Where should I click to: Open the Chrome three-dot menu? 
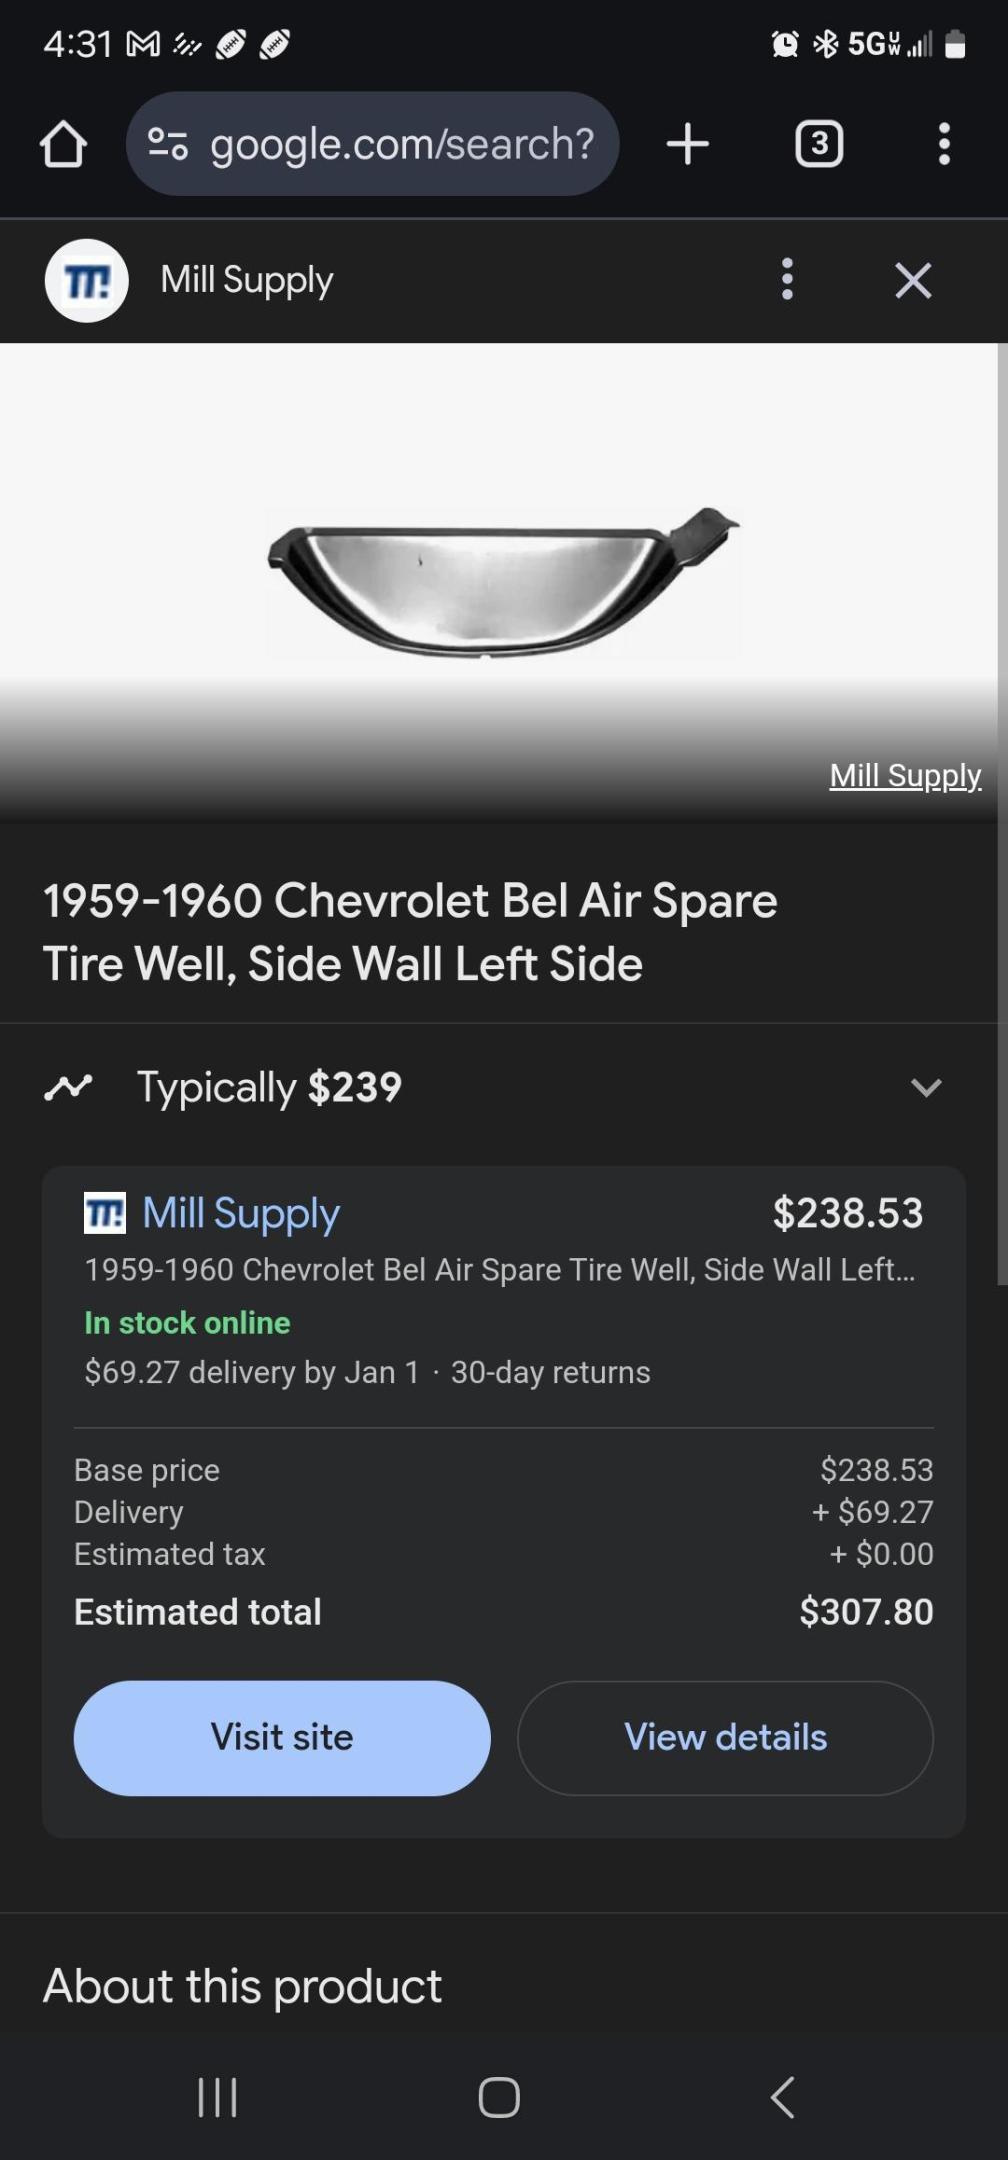943,144
